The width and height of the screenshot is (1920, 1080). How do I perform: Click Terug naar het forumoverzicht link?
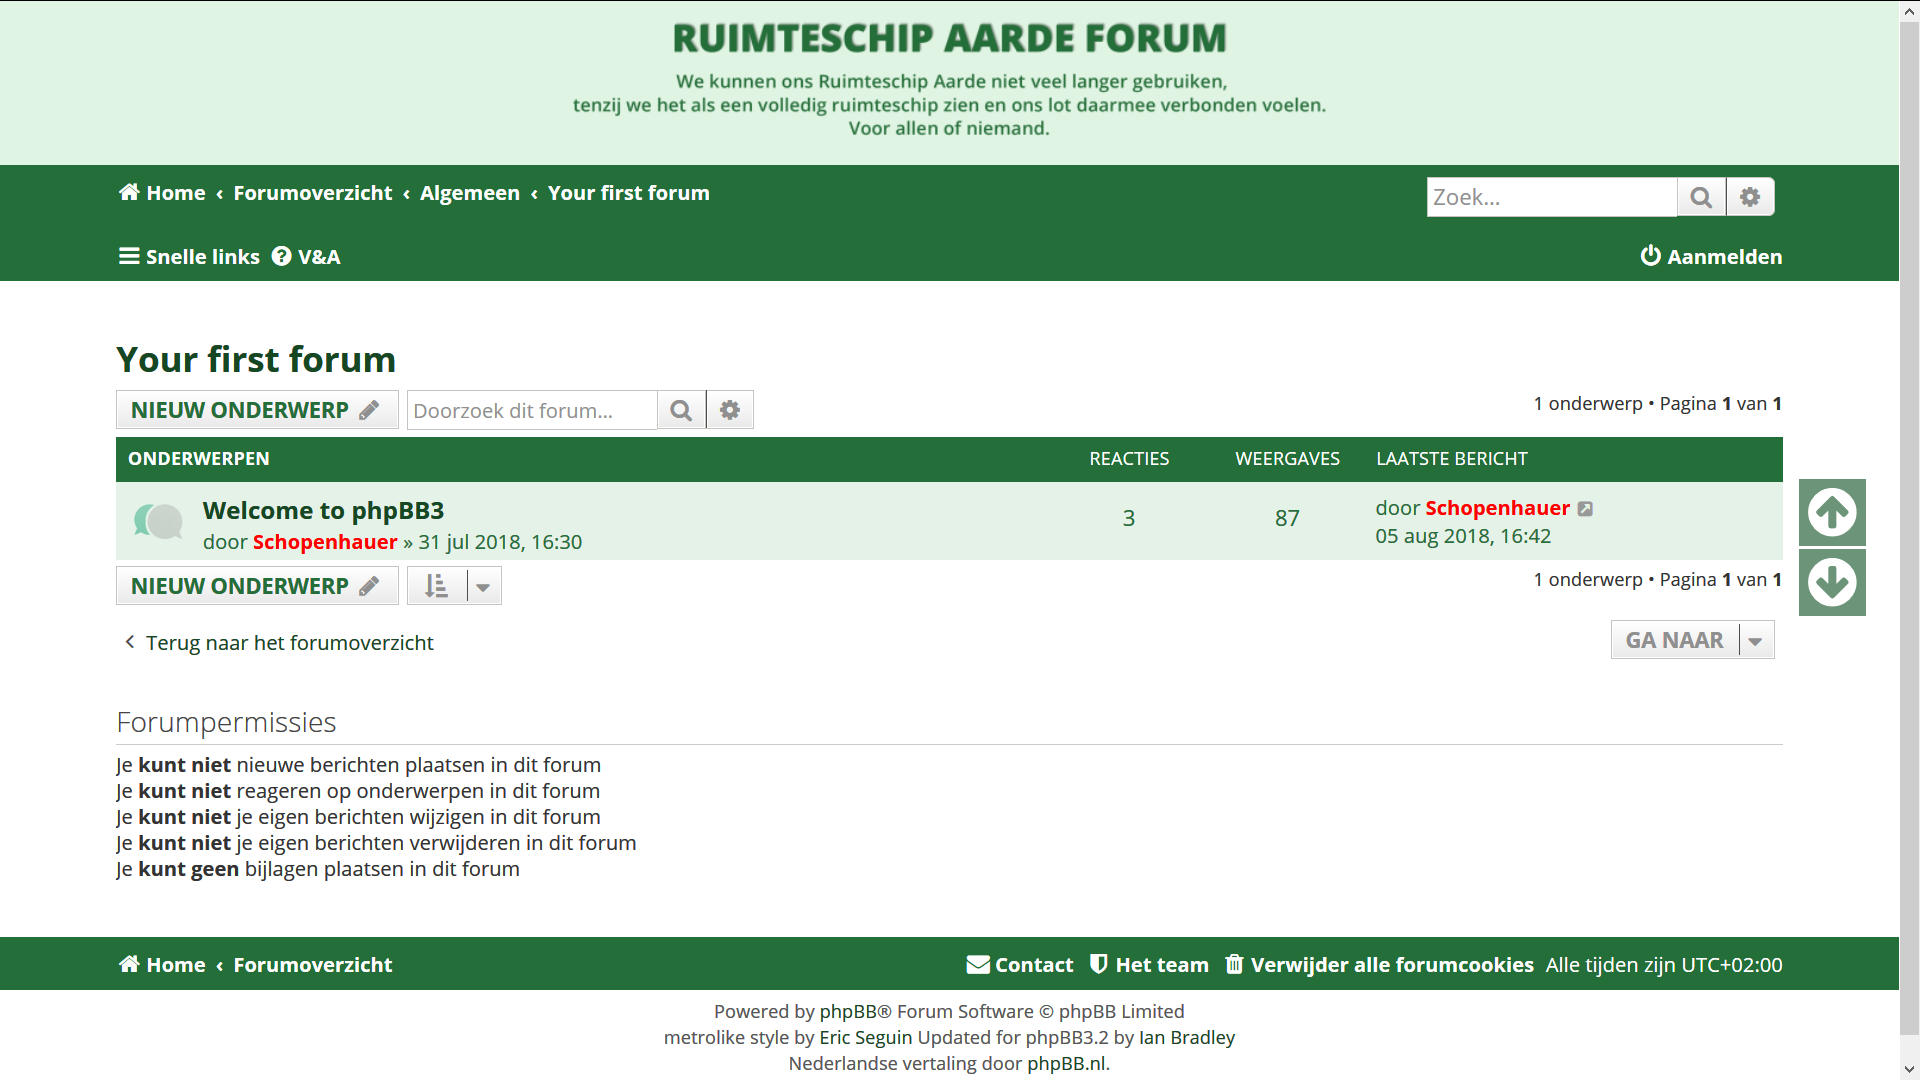coord(278,643)
